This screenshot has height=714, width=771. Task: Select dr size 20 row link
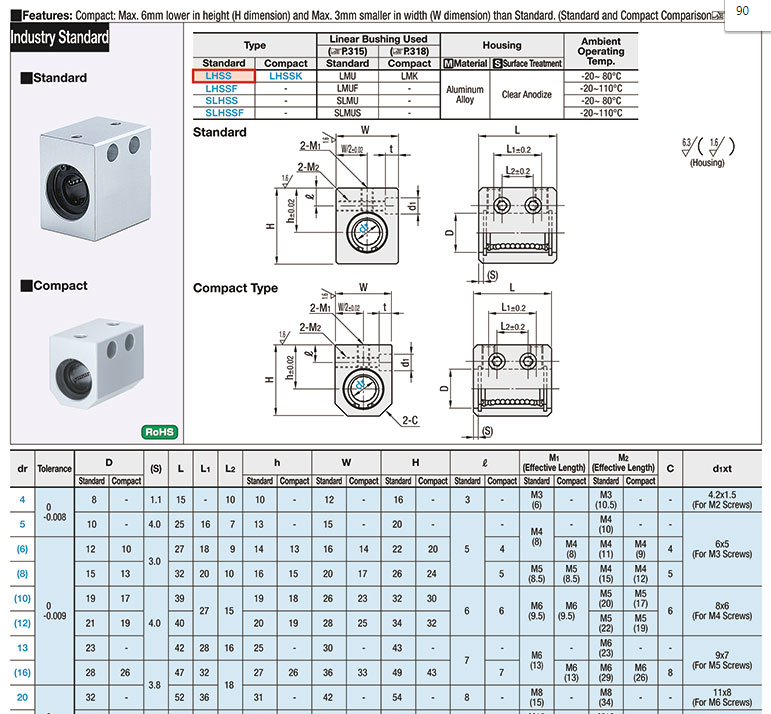(22, 697)
